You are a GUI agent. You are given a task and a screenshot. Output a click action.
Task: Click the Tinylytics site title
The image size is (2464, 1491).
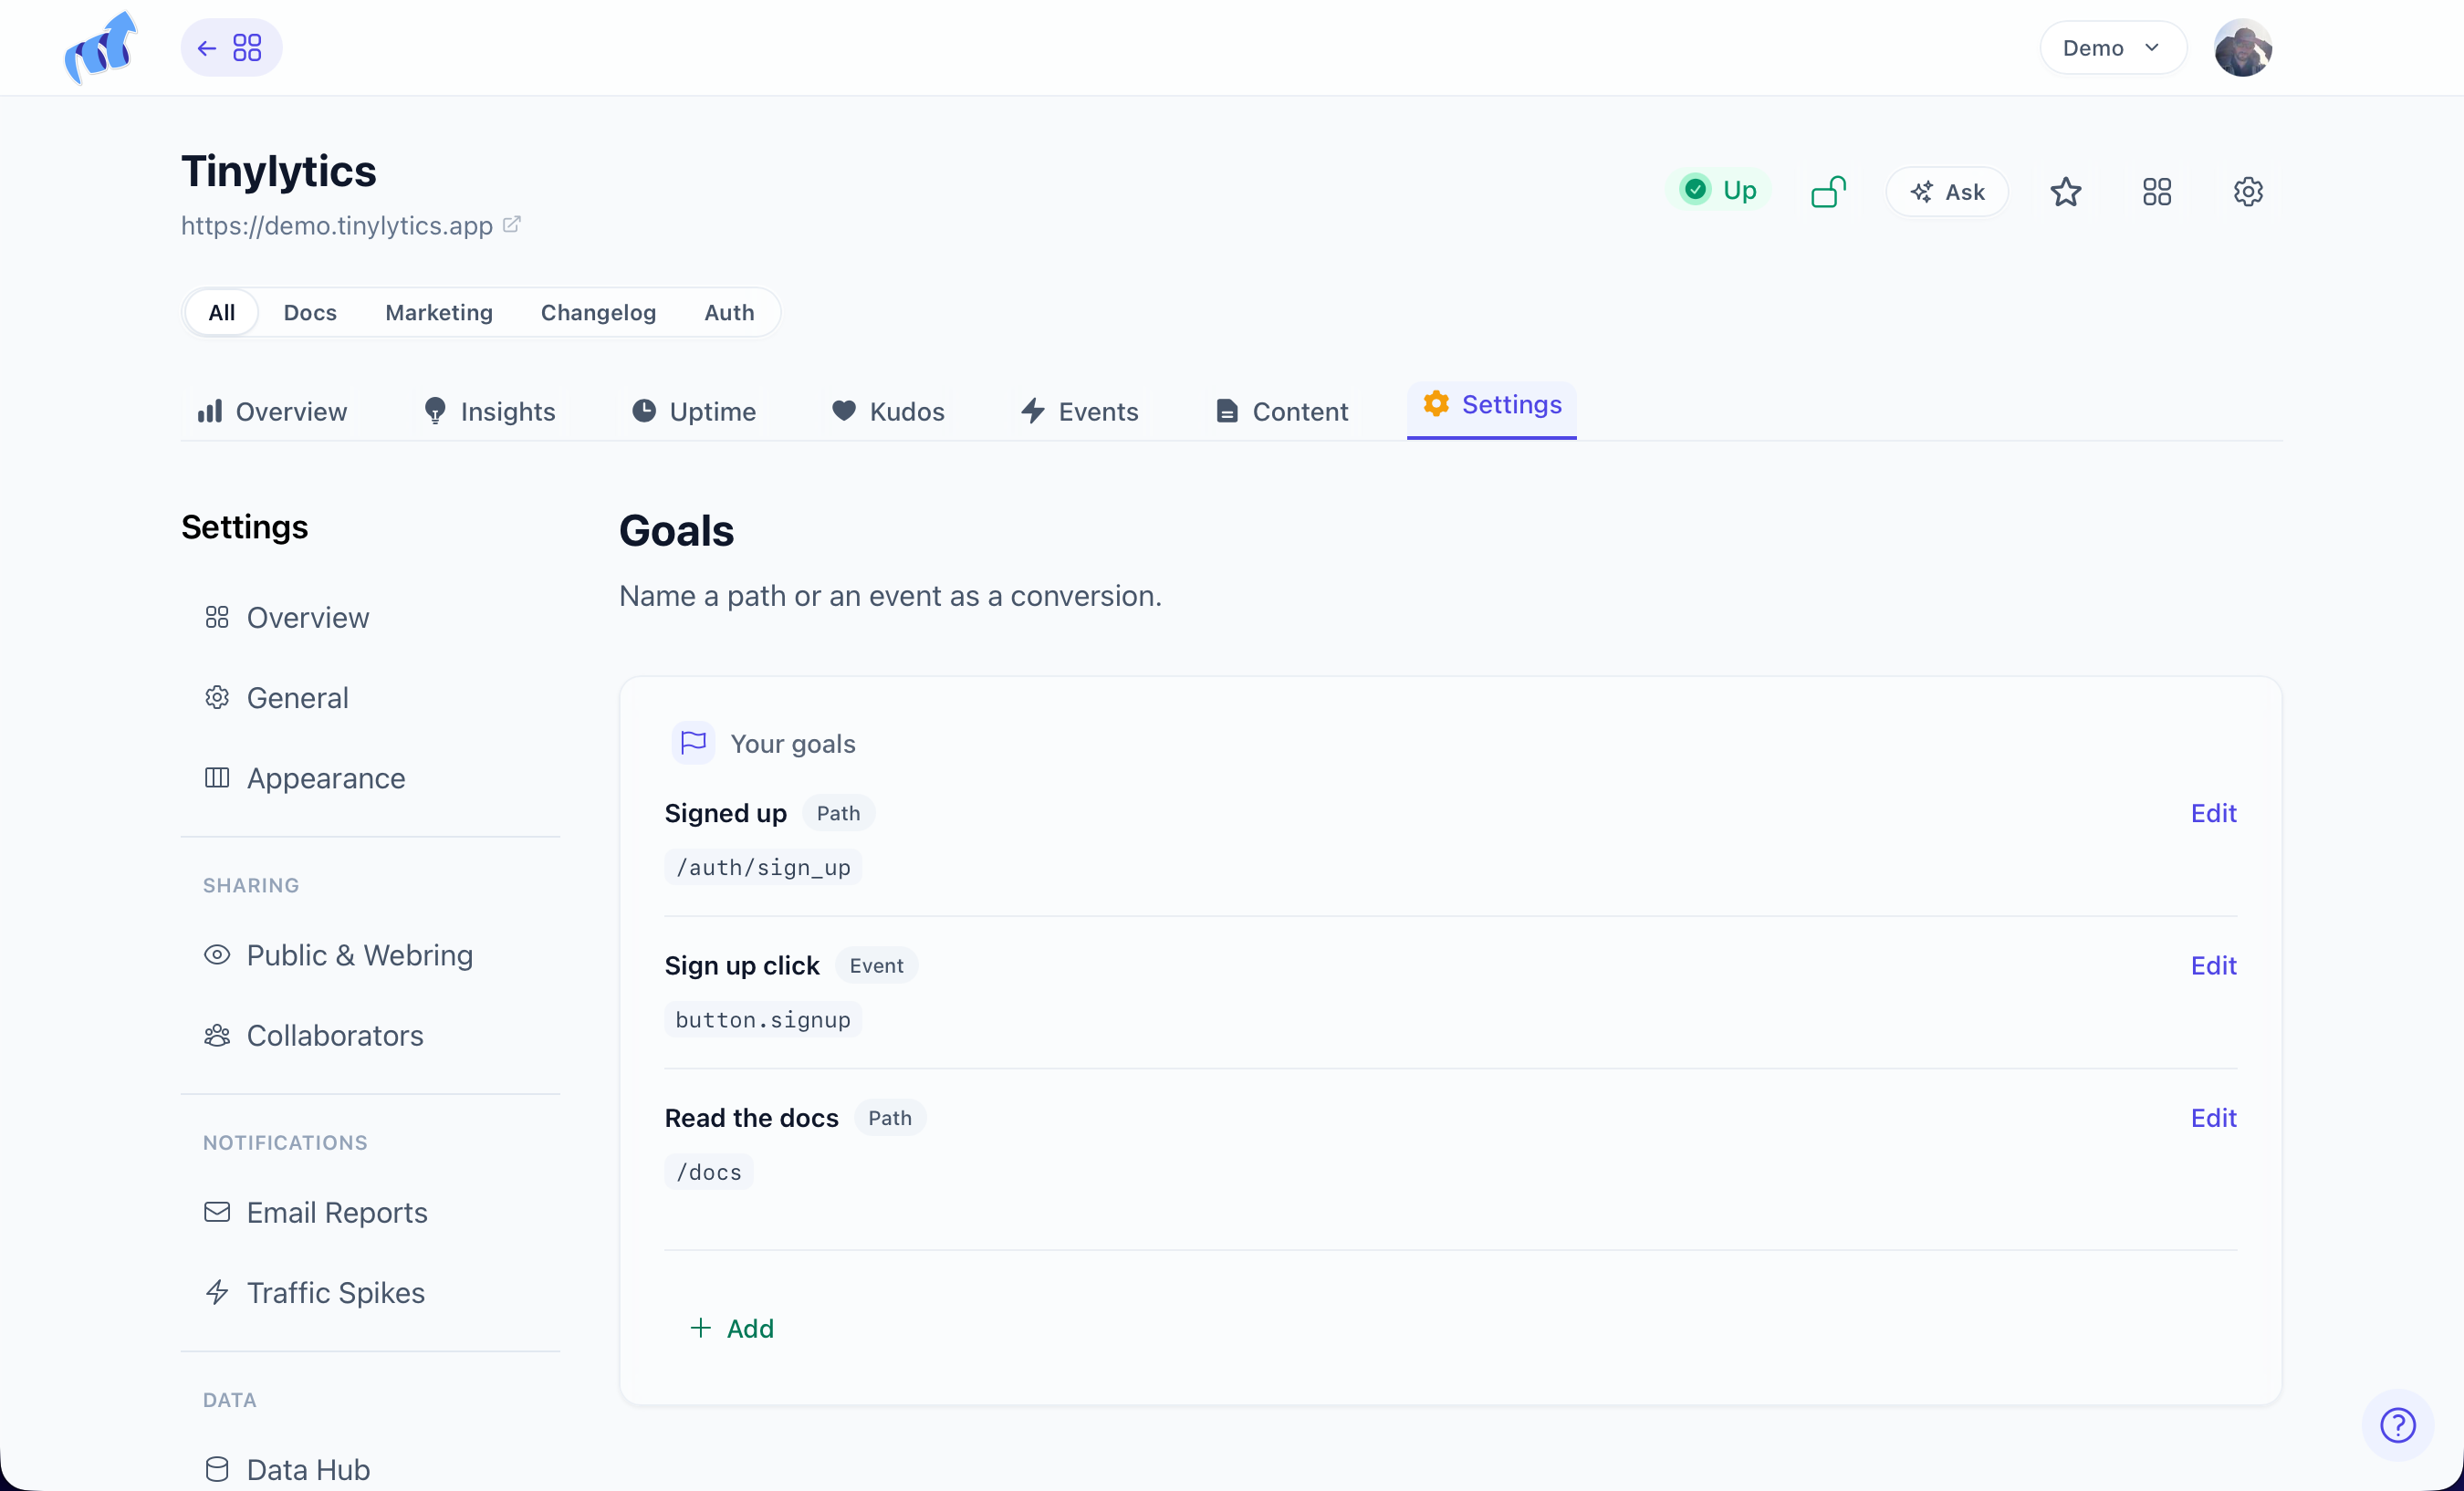pos(278,171)
